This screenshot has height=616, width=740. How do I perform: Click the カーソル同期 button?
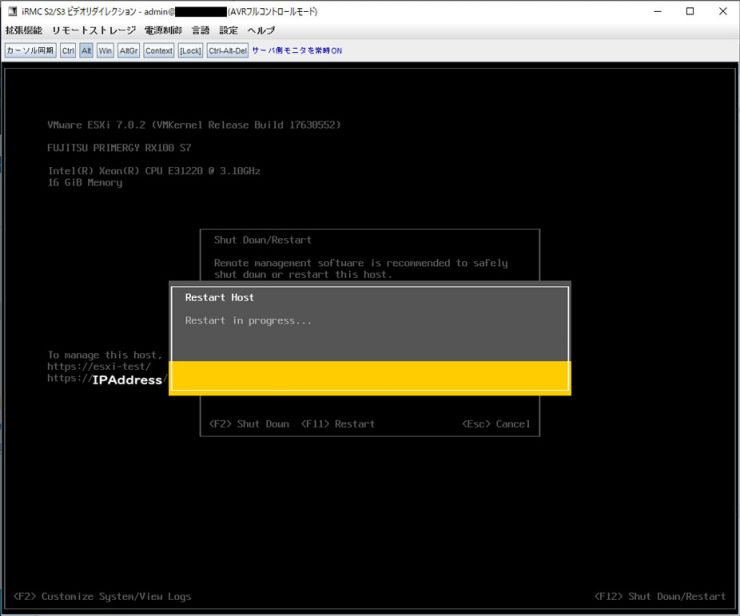[x=31, y=51]
